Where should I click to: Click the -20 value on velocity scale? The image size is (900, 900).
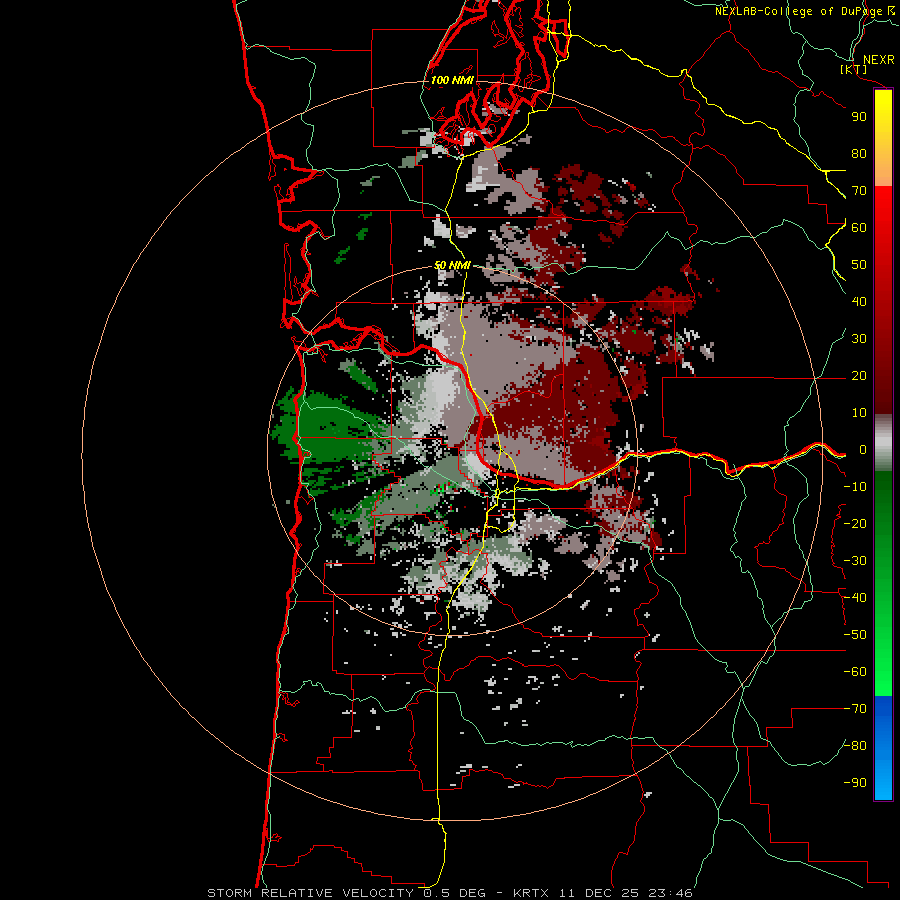pos(855,524)
